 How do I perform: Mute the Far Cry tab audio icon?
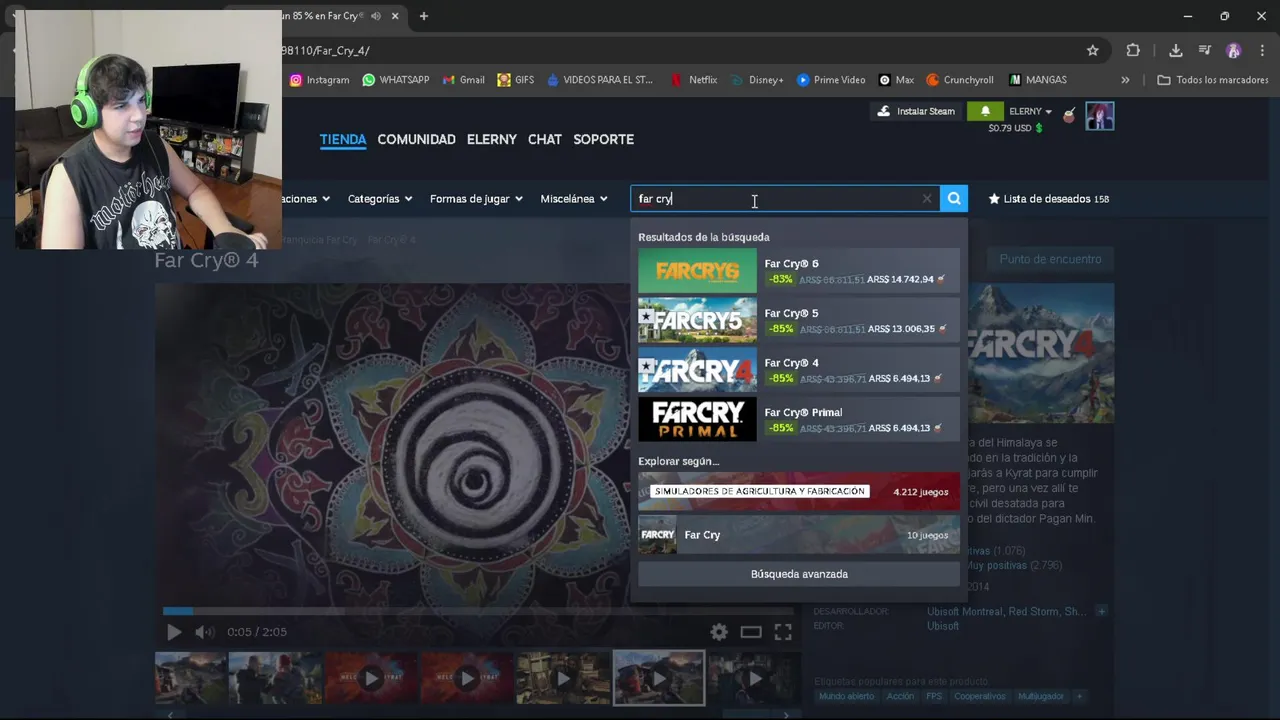pyautogui.click(x=376, y=16)
